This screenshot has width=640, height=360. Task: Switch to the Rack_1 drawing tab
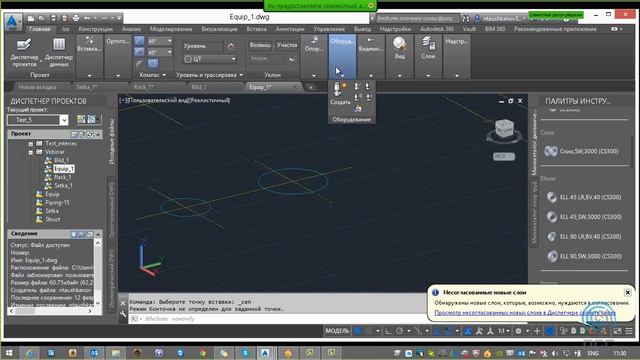pyautogui.click(x=143, y=87)
